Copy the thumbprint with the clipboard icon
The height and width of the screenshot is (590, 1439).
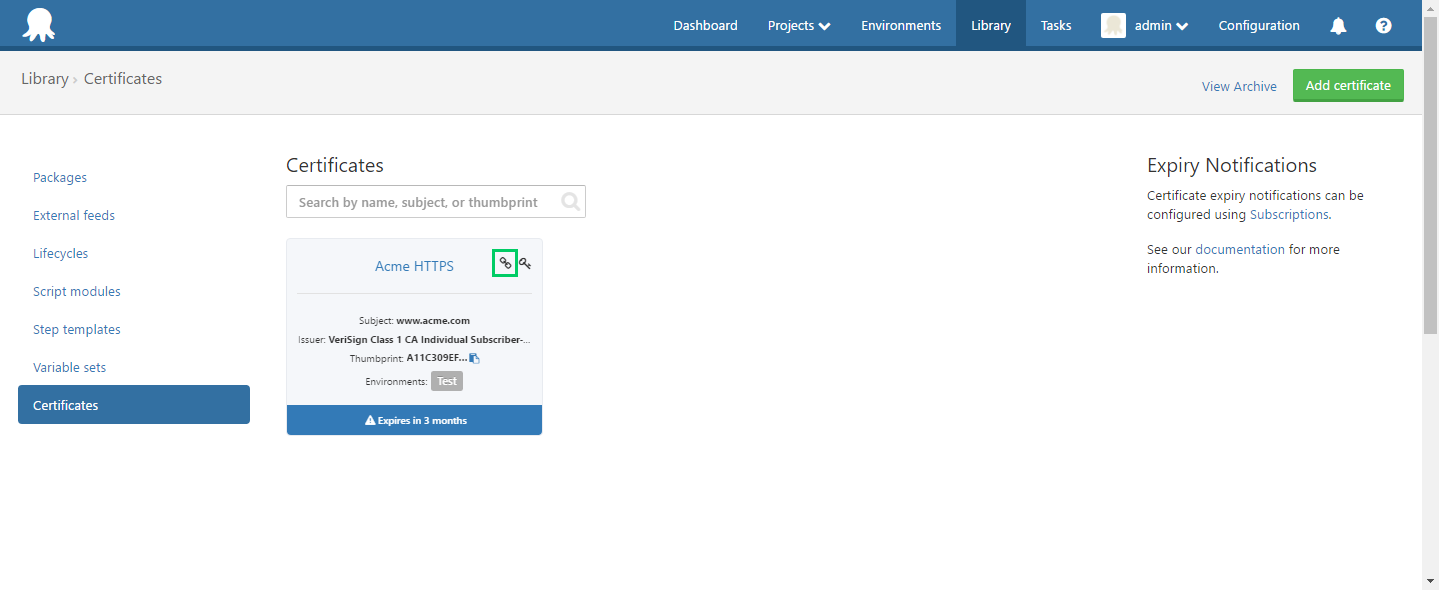[475, 358]
